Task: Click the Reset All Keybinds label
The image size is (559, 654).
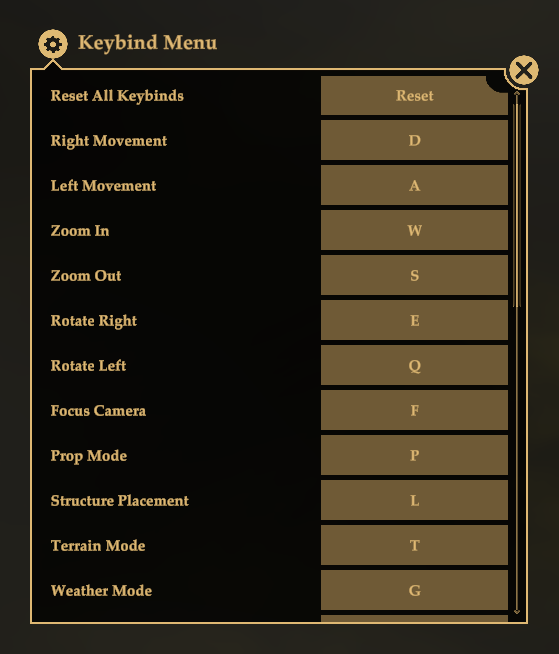Action: 117,96
